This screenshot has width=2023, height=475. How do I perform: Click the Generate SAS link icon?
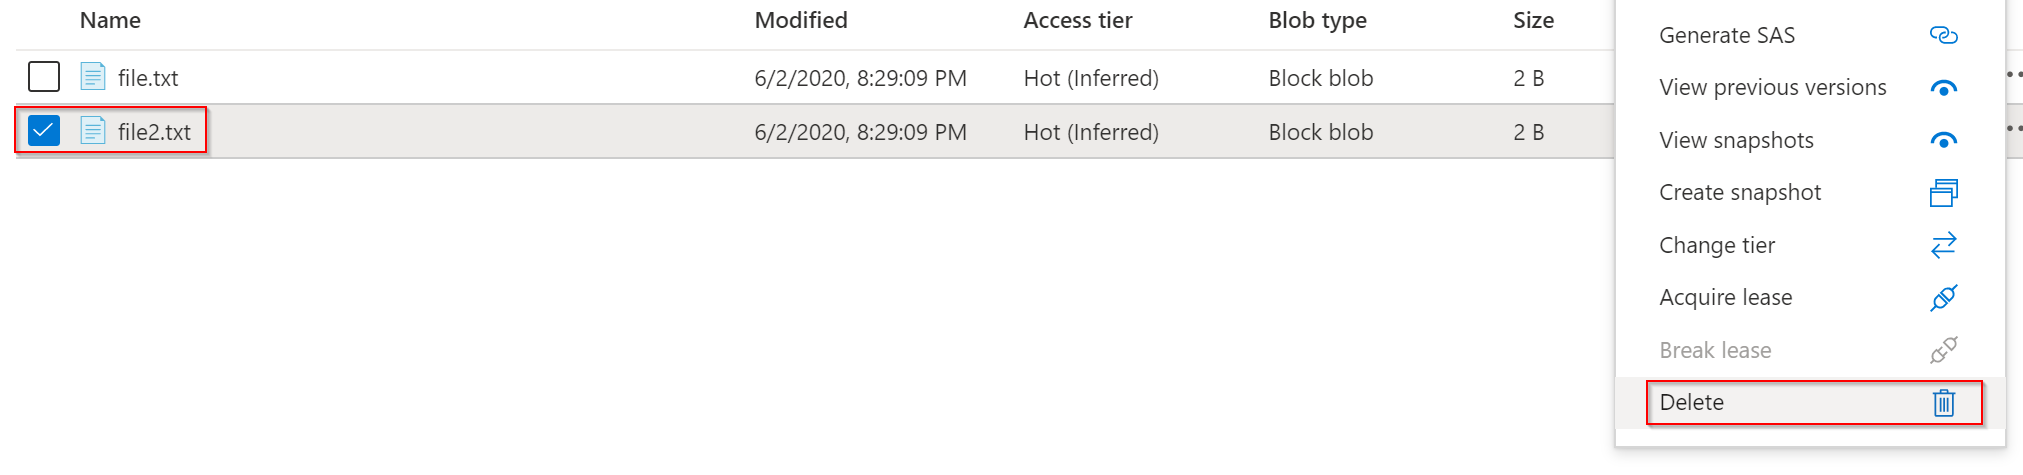pyautogui.click(x=1943, y=36)
